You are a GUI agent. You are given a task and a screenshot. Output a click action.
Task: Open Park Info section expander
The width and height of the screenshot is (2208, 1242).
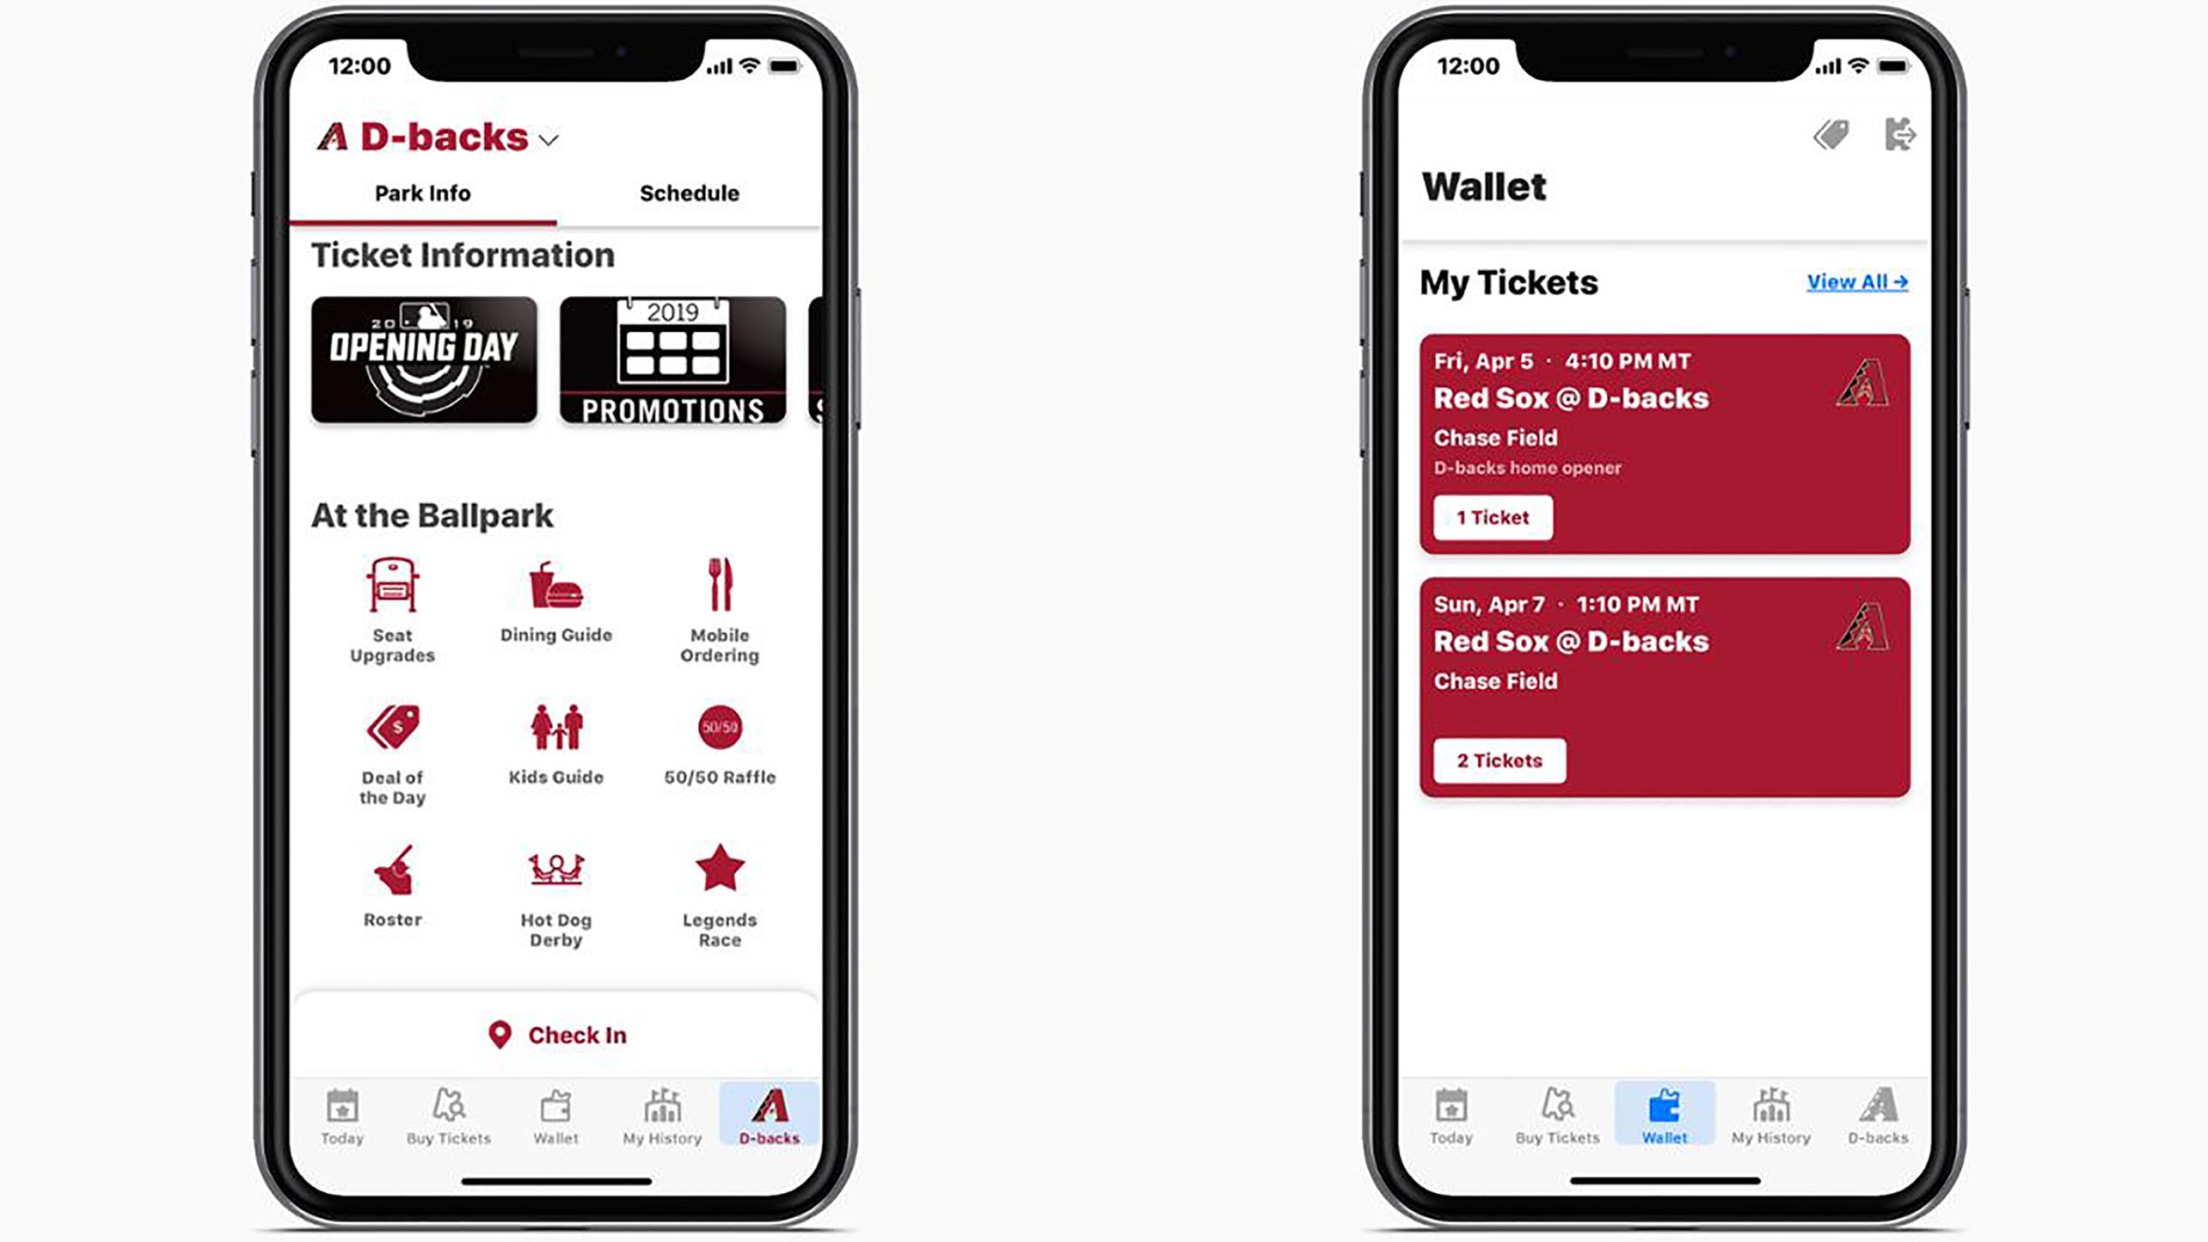(x=422, y=193)
